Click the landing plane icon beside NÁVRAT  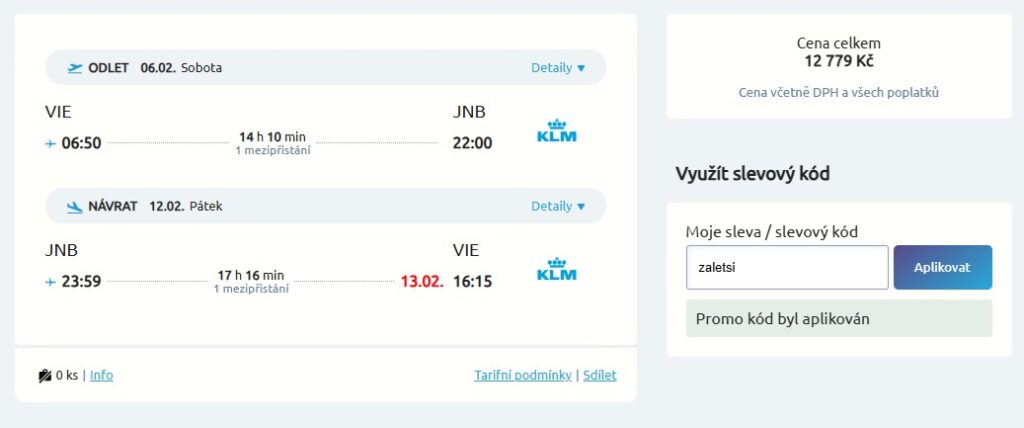click(x=75, y=207)
